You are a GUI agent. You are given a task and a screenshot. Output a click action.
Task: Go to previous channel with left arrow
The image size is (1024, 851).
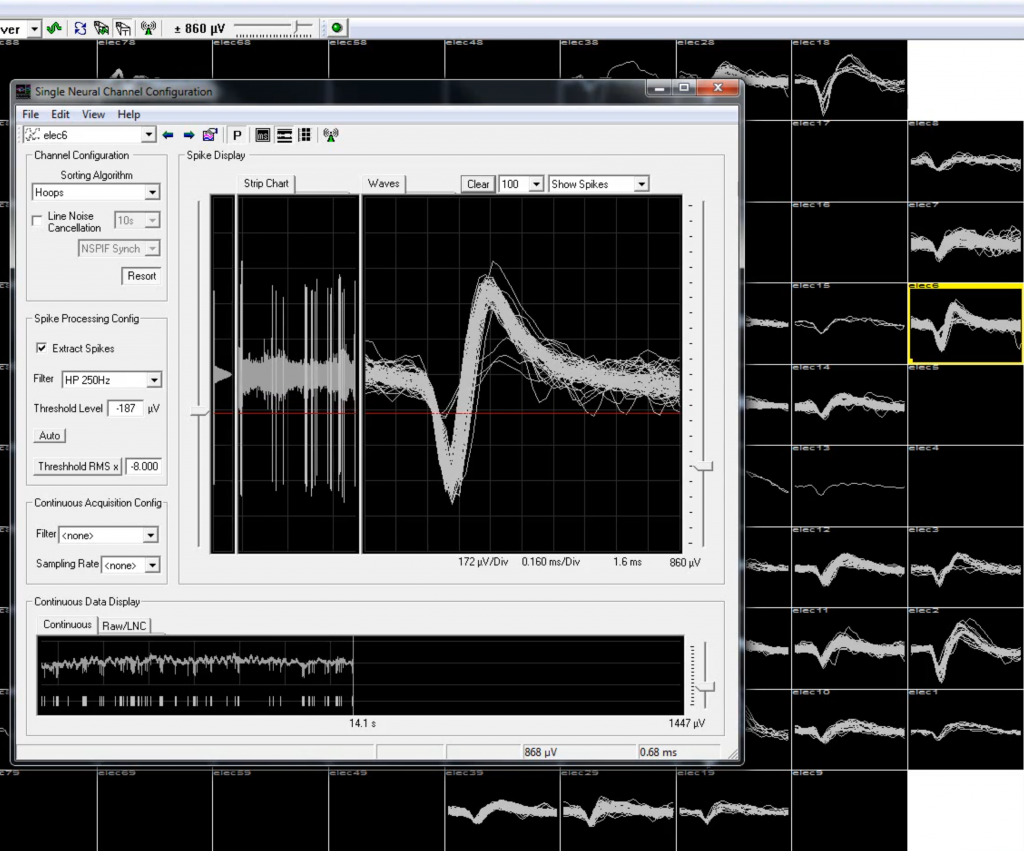point(168,135)
